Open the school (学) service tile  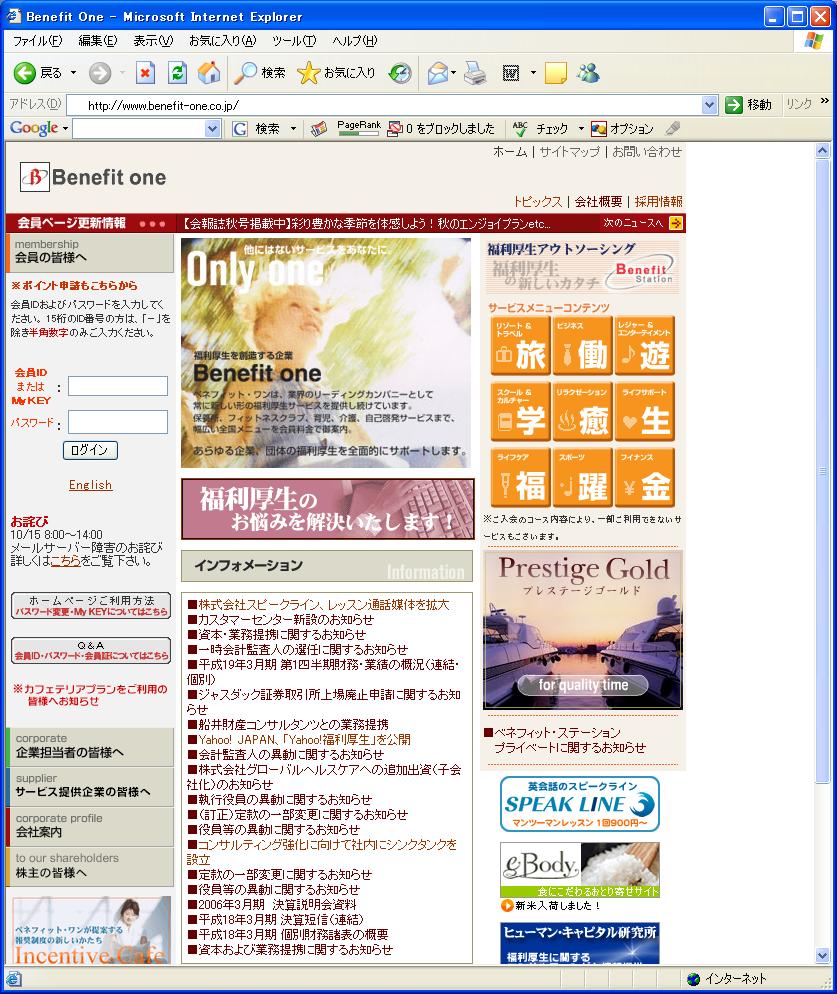point(519,411)
